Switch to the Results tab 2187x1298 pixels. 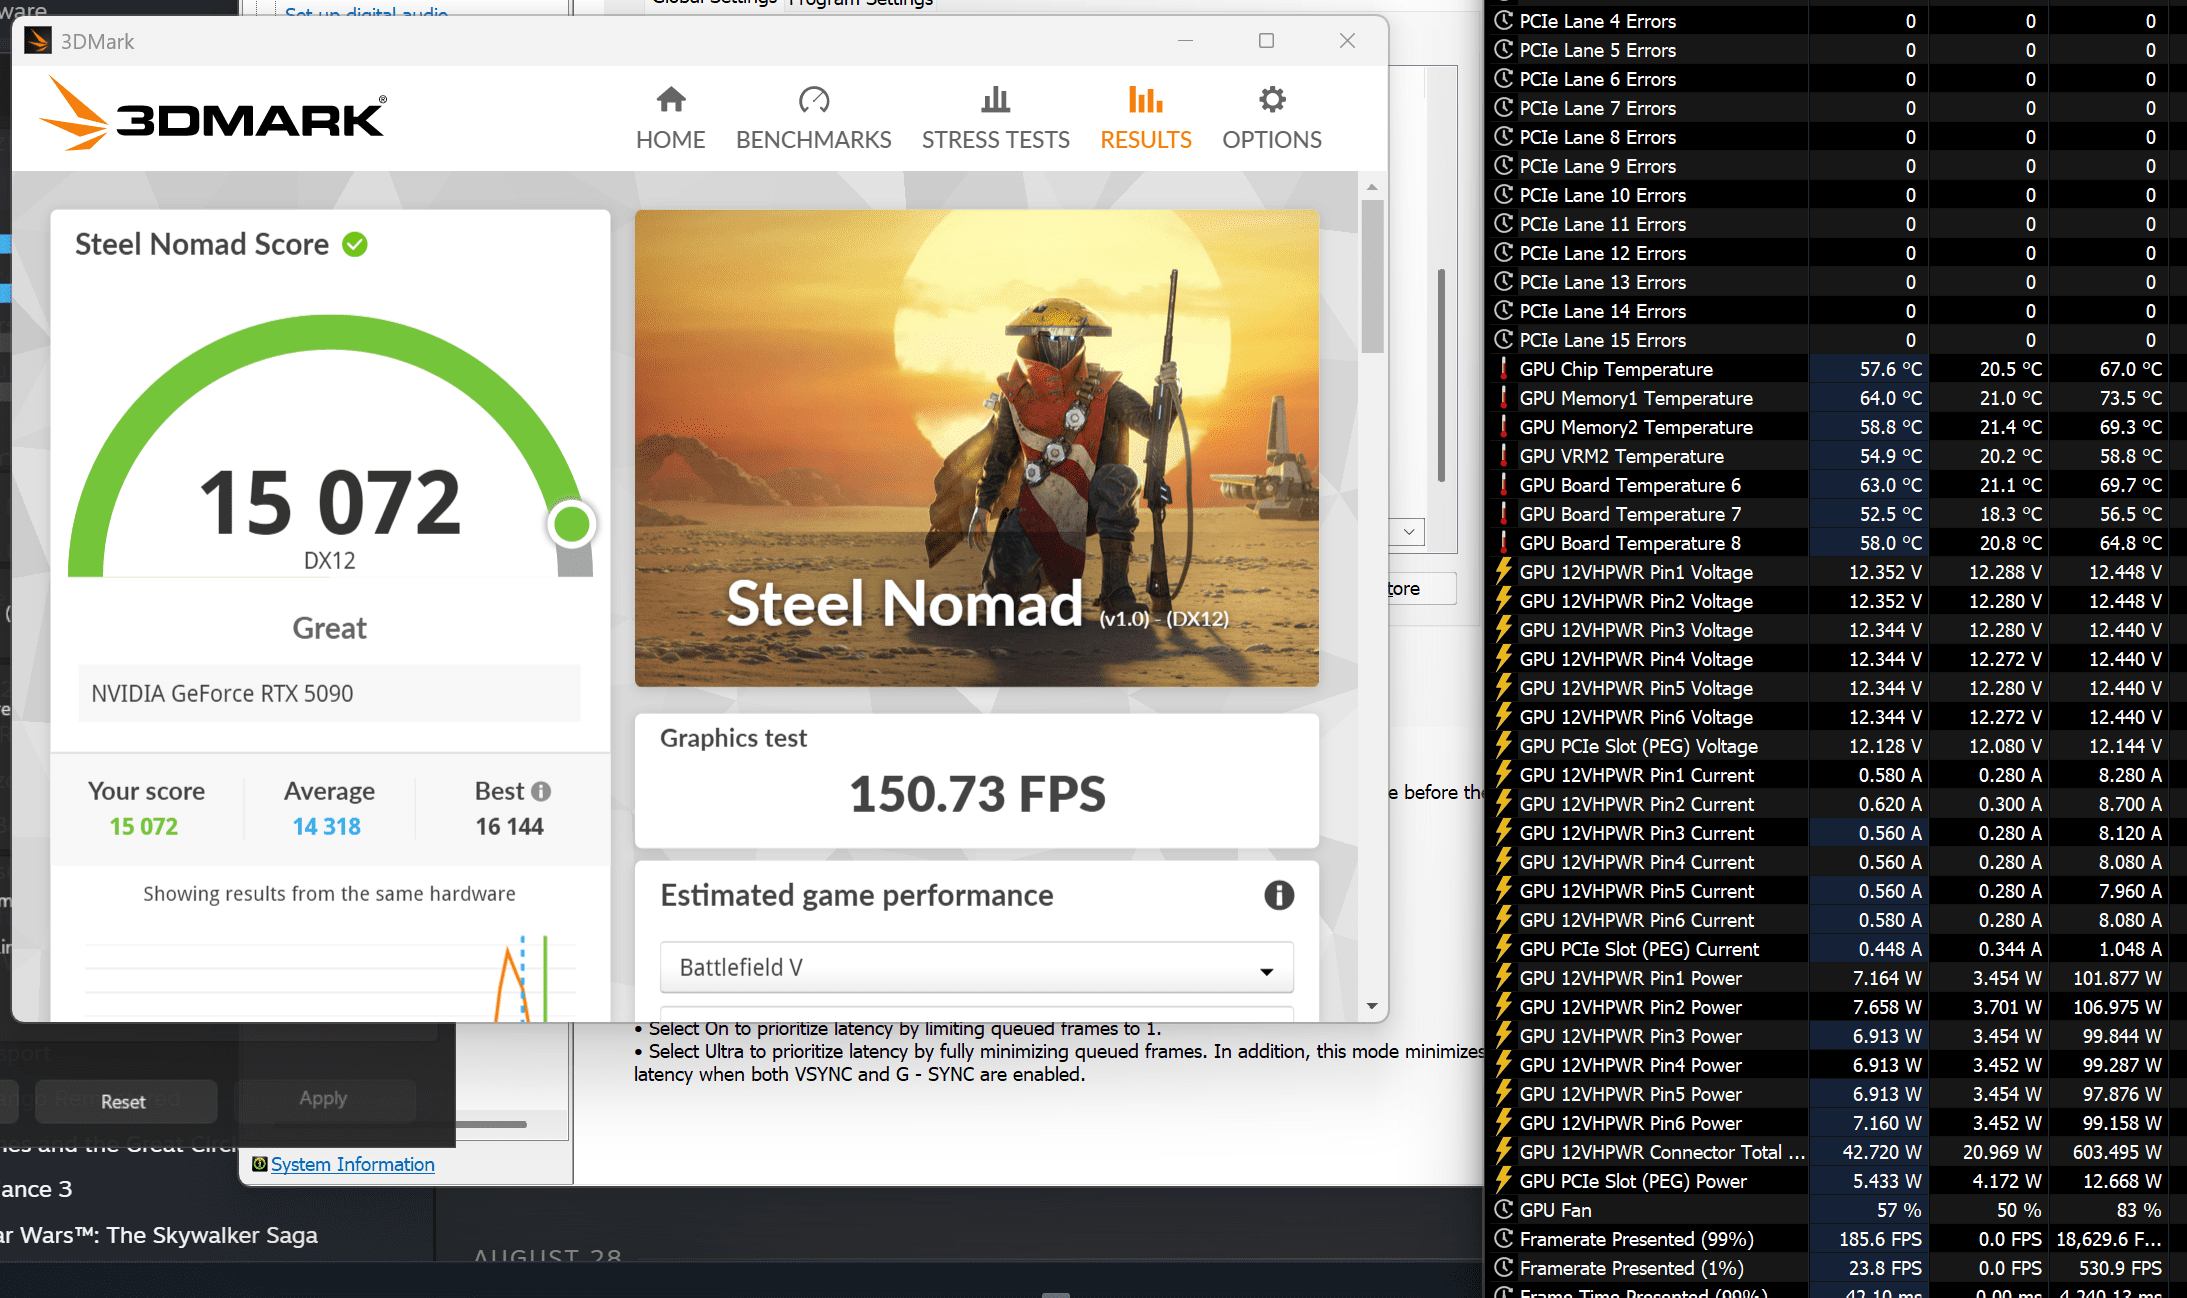(1145, 139)
